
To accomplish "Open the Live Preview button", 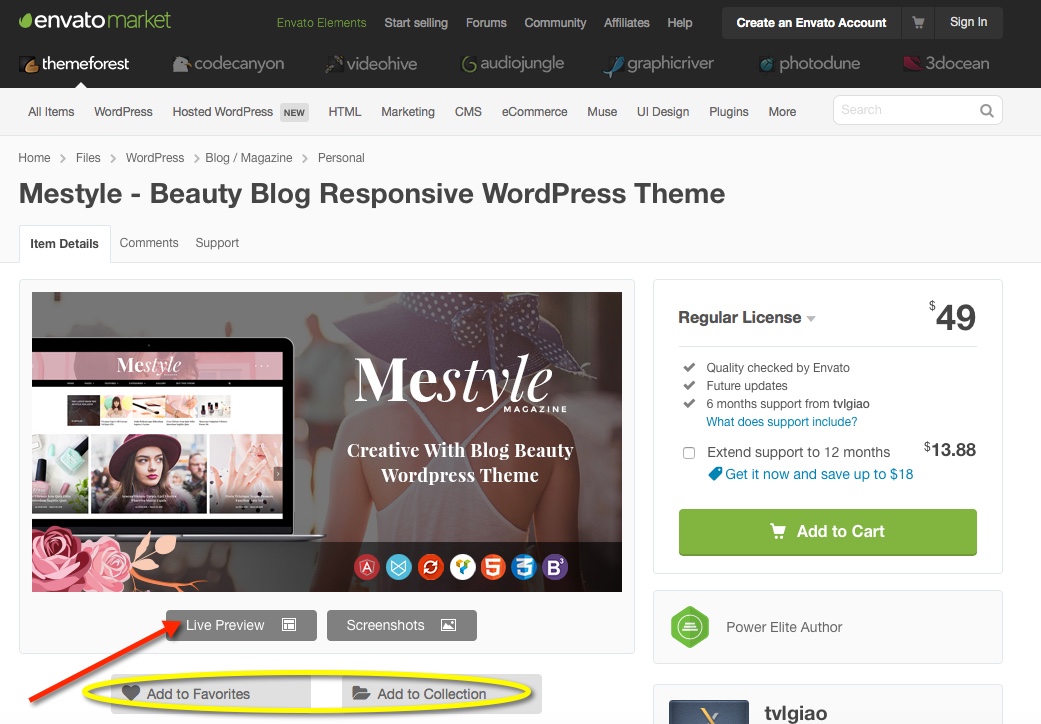I will tap(241, 625).
